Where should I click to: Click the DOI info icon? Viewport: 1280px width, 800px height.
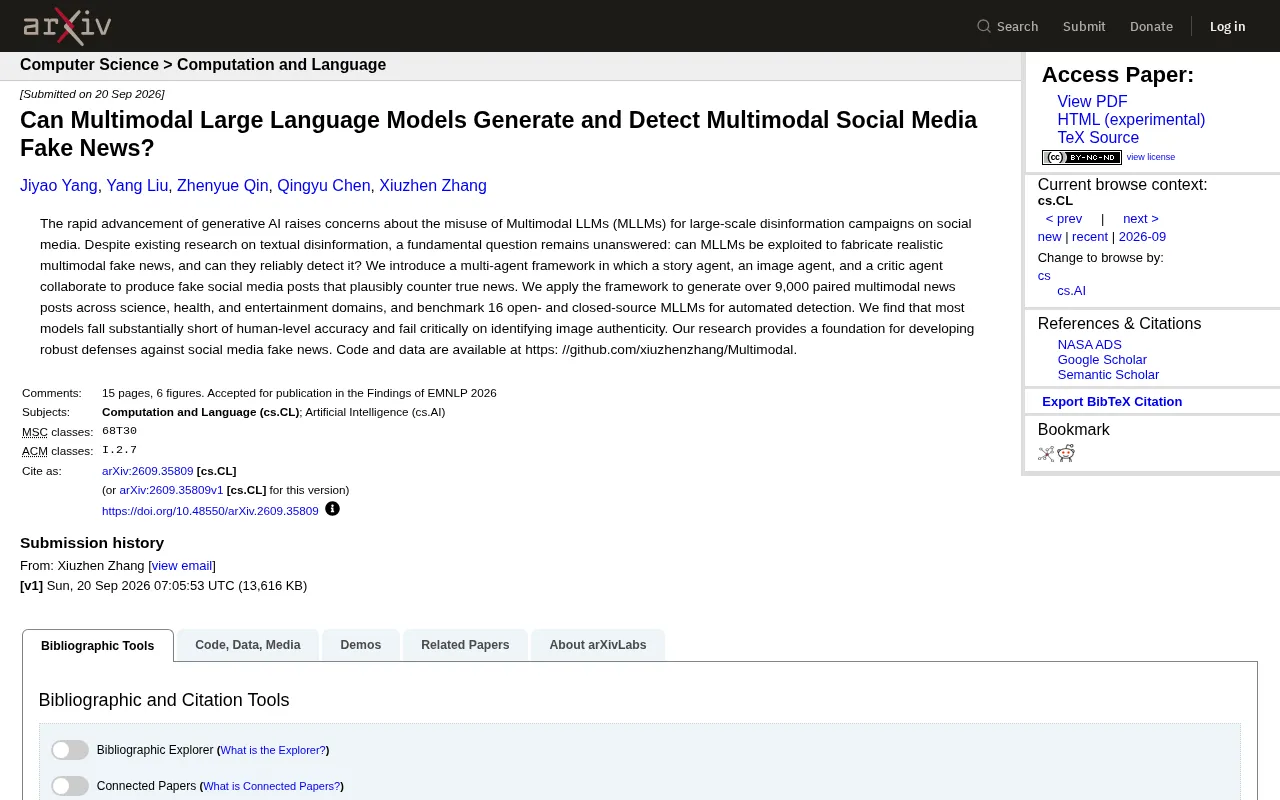click(x=332, y=509)
